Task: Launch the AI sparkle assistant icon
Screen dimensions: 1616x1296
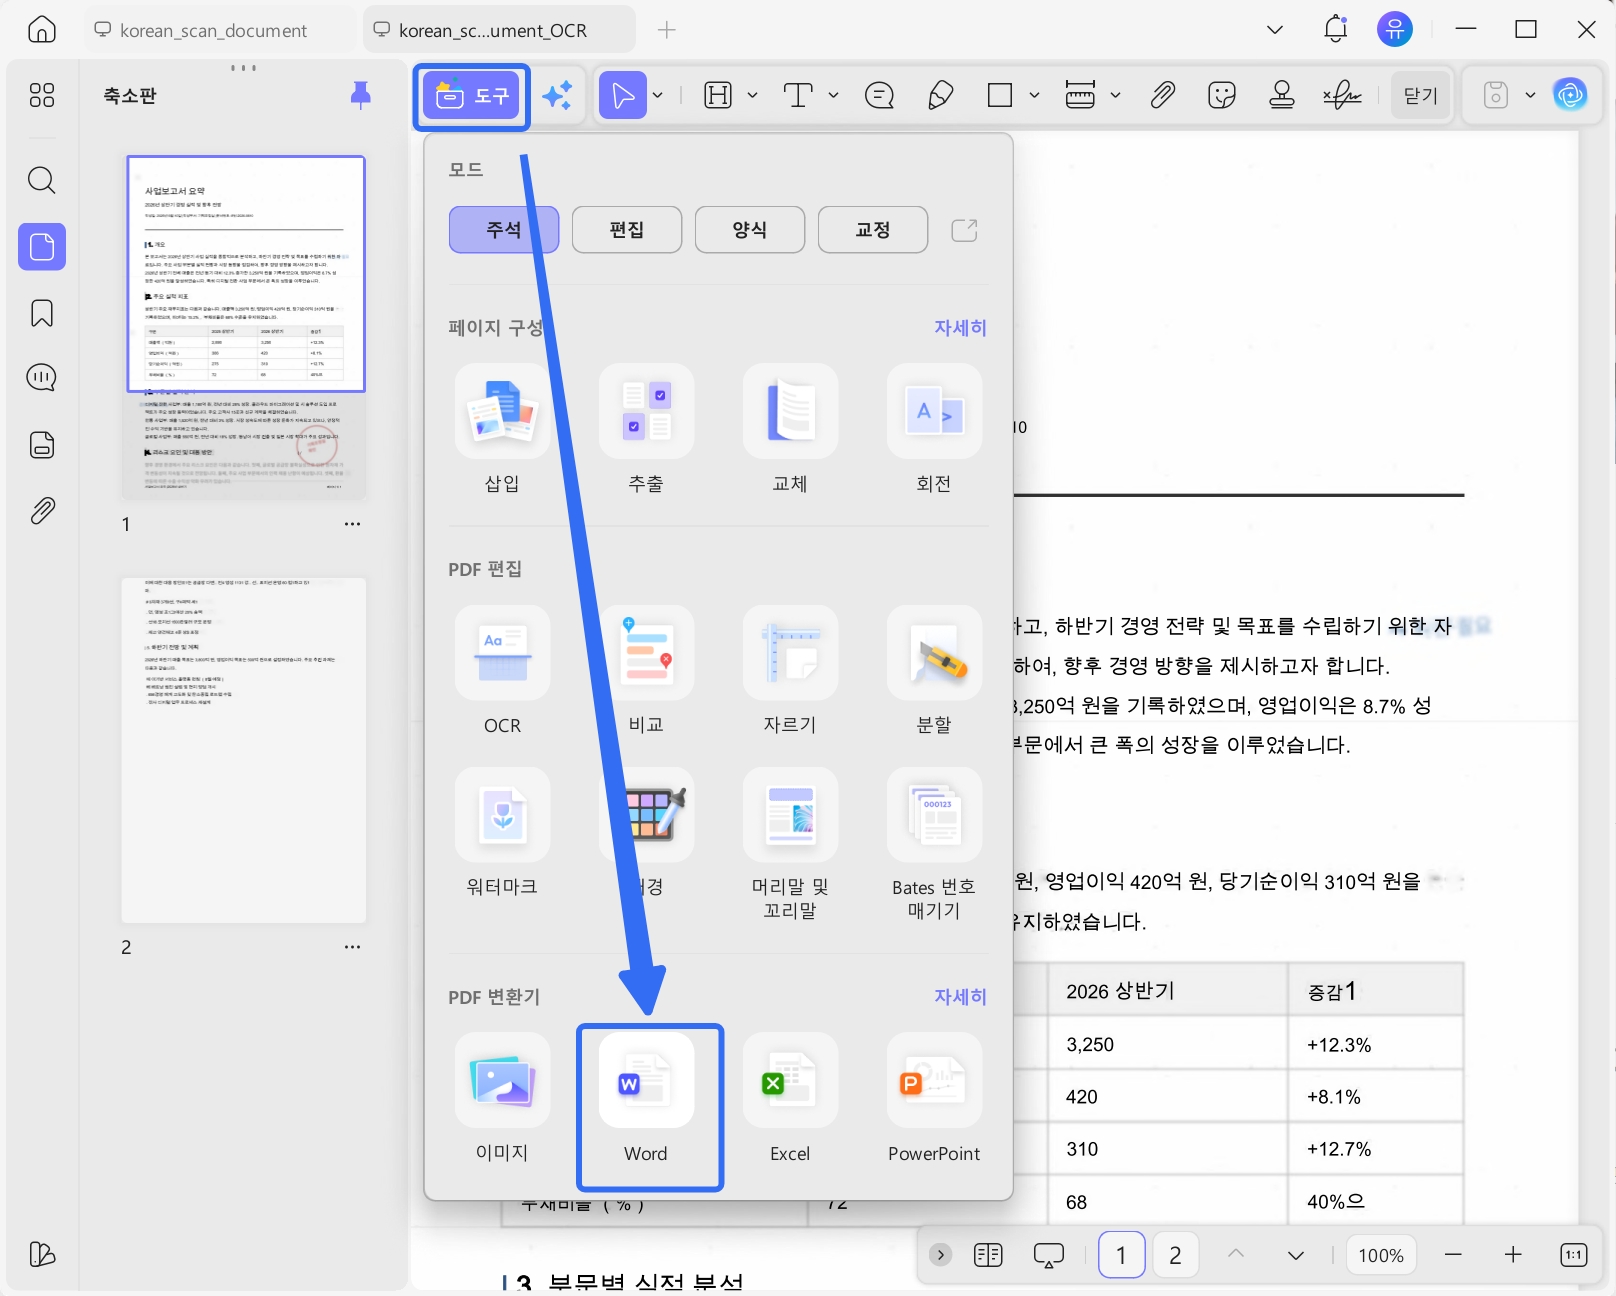Action: coord(557,96)
